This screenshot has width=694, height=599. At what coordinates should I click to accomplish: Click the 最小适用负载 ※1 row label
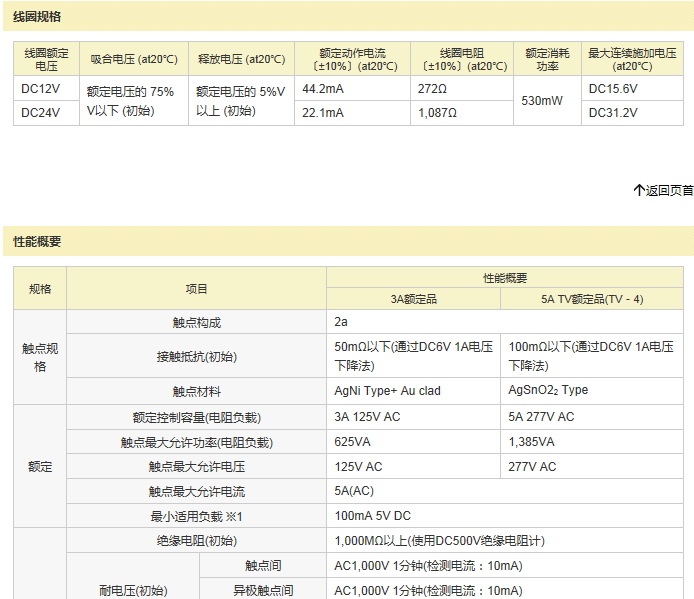tap(197, 517)
